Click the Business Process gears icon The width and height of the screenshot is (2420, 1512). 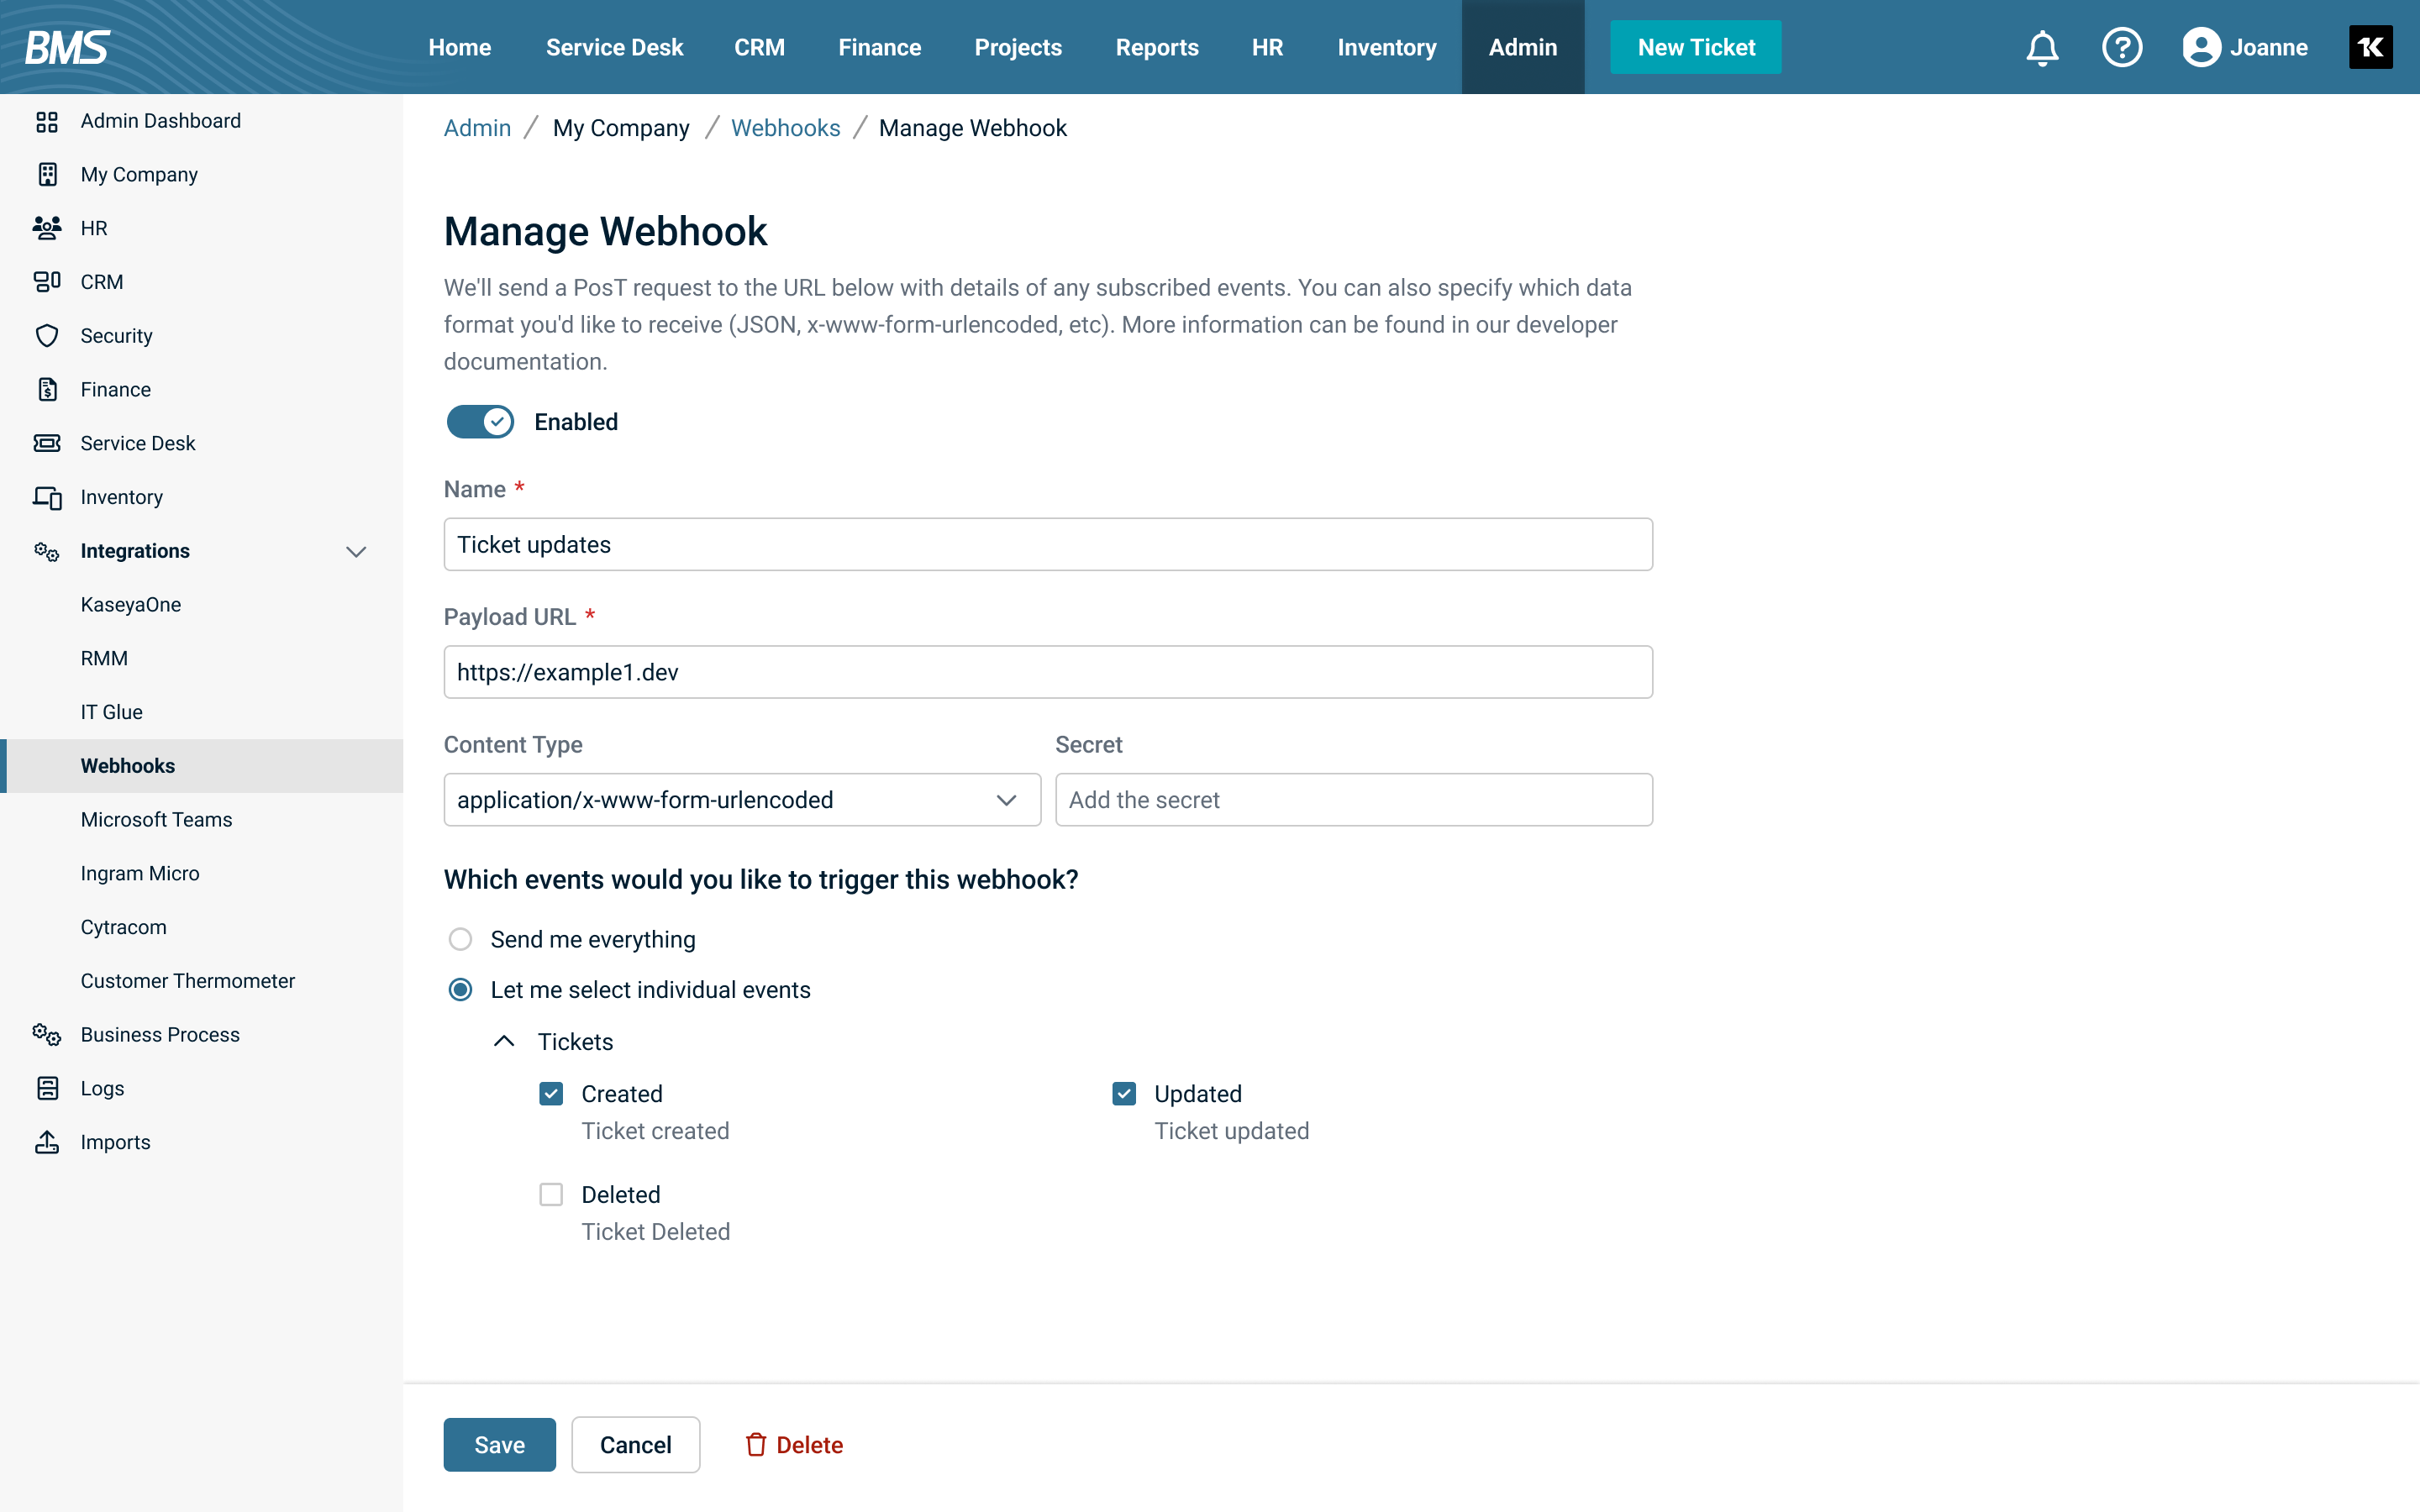point(47,1034)
